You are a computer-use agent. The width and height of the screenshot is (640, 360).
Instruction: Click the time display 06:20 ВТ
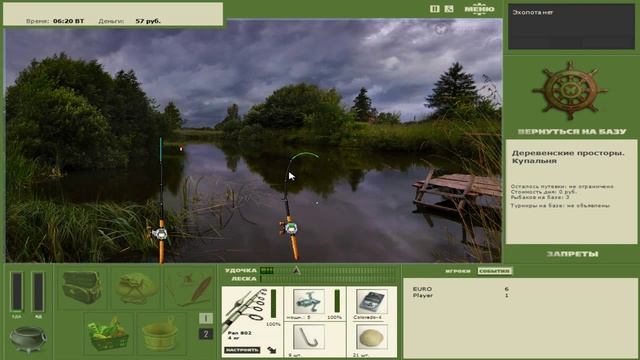[x=68, y=21]
